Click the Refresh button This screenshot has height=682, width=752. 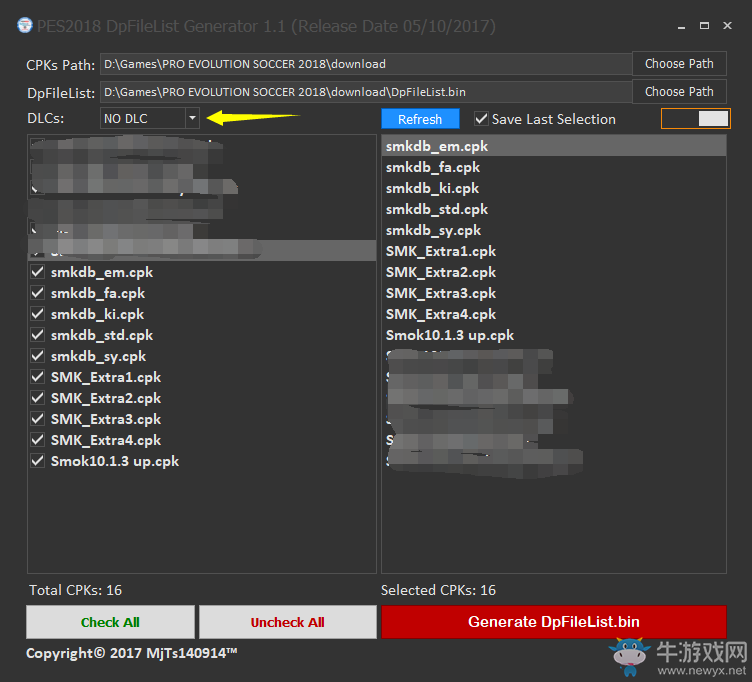point(420,119)
